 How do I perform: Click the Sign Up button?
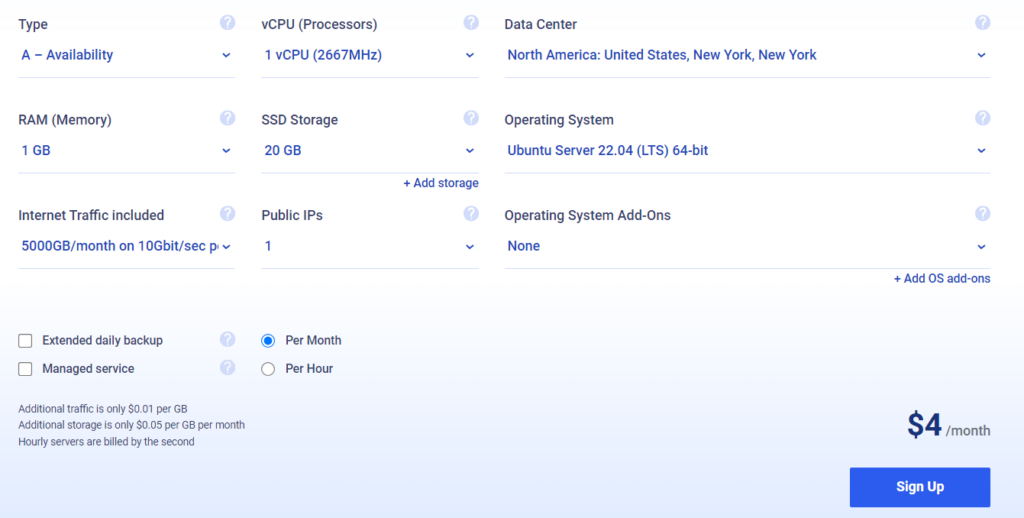[x=919, y=487]
